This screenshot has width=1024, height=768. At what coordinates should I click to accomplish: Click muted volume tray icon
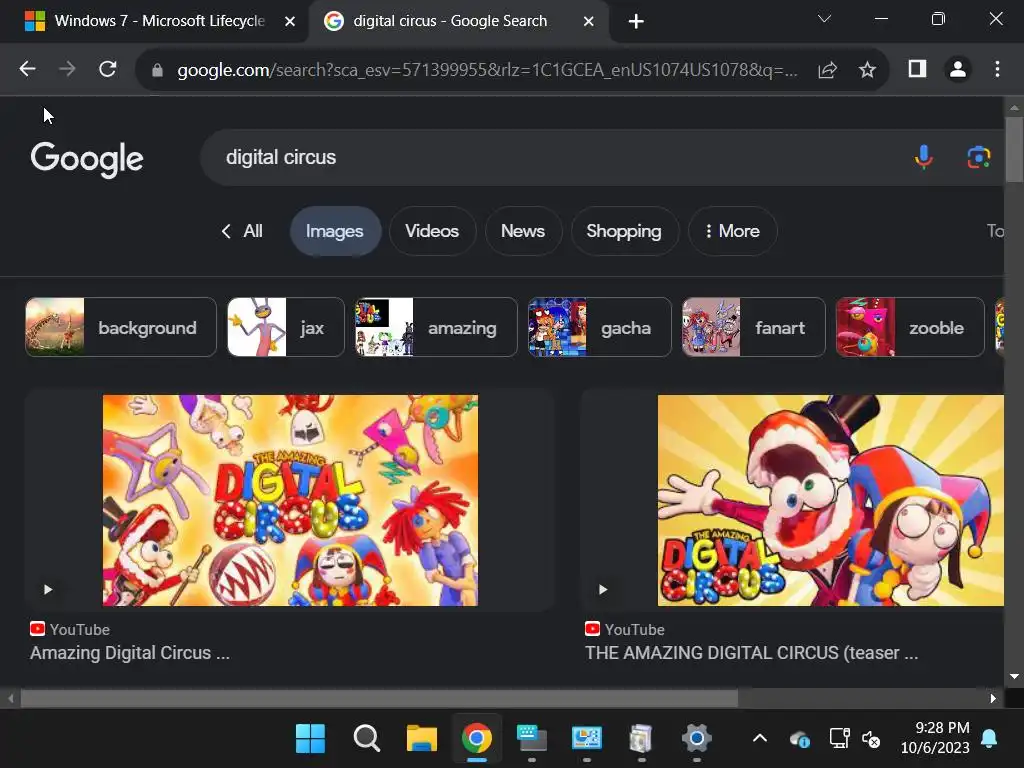(871, 739)
